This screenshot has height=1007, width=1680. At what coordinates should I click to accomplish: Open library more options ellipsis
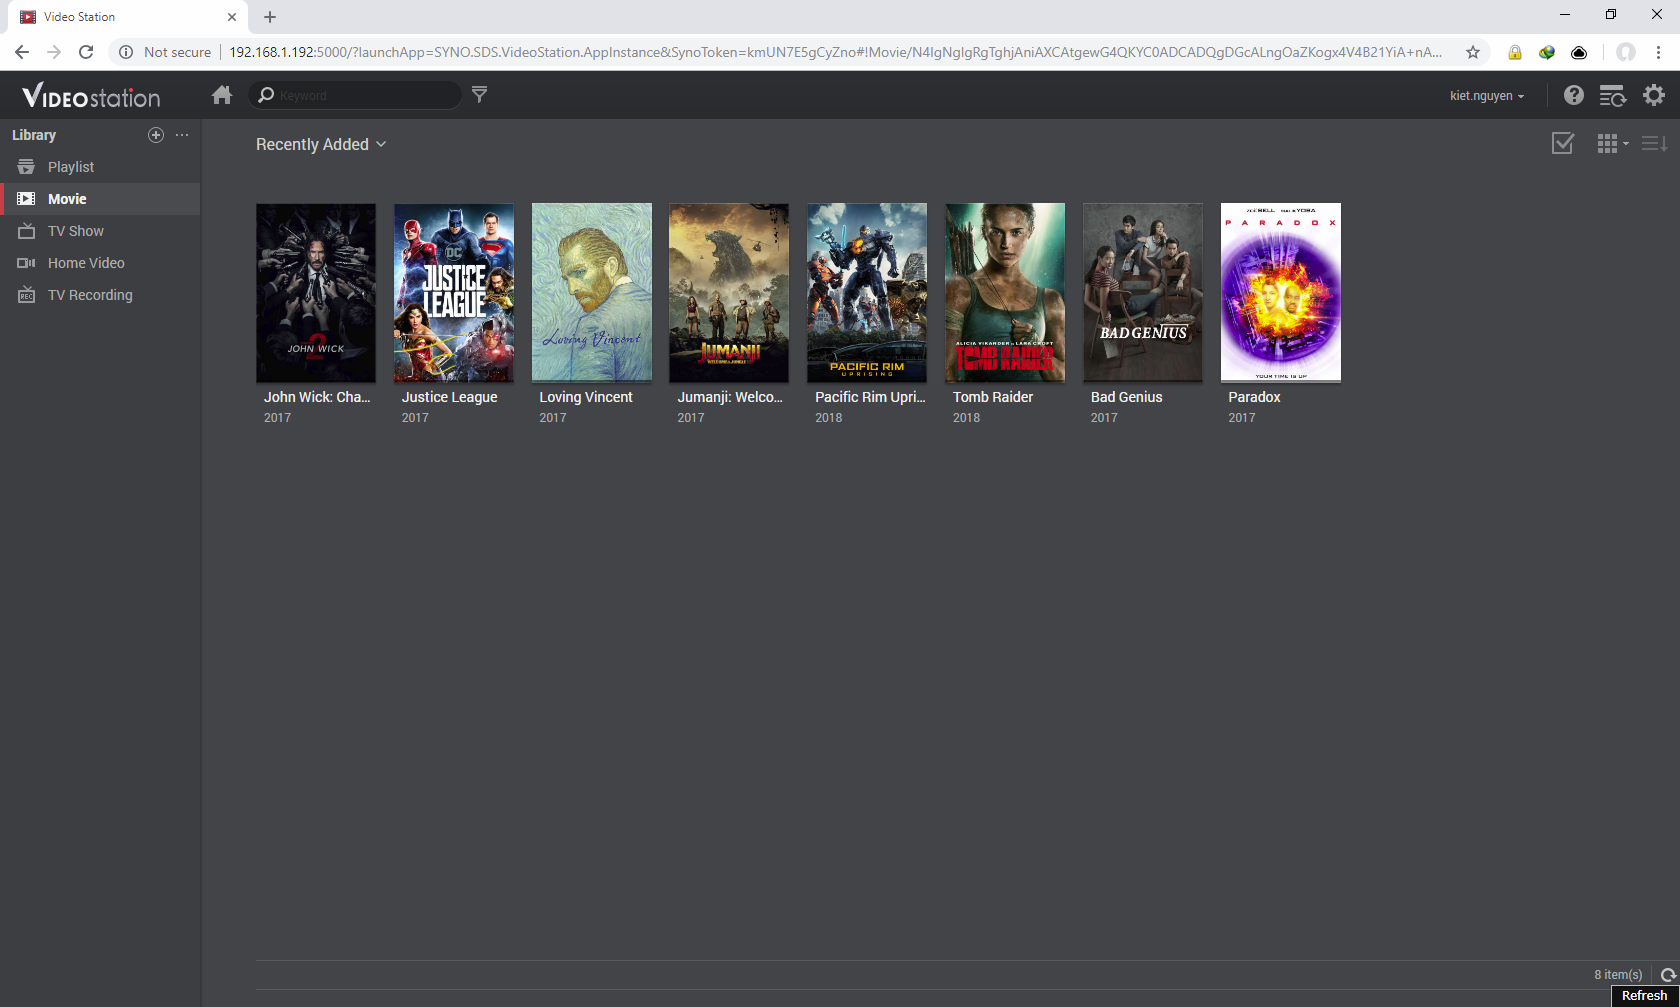(182, 135)
